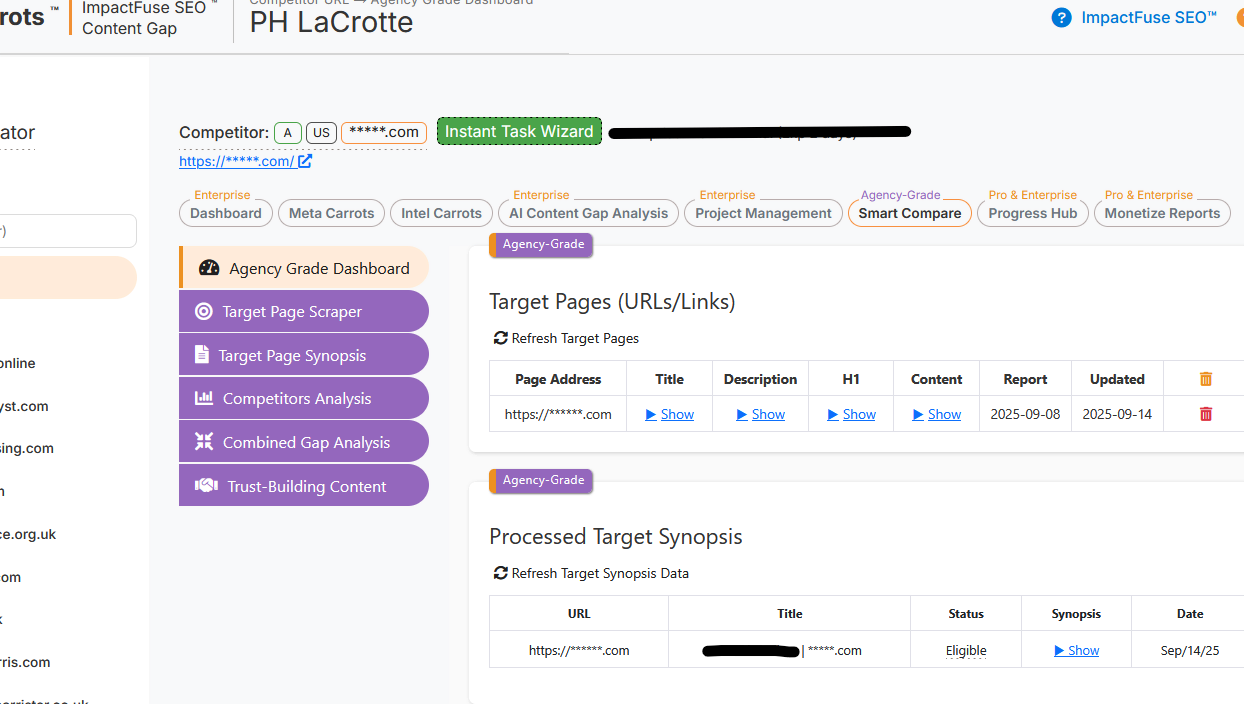This screenshot has height=704, width=1244.
Task: Click the https://******.com URL in the Synopsis table
Action: 579,650
